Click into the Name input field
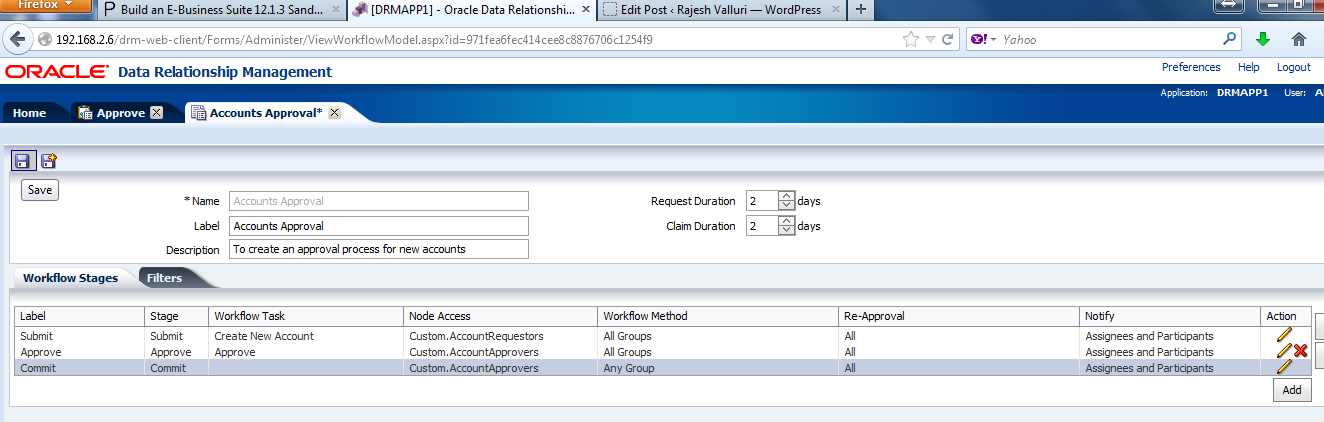 point(379,201)
